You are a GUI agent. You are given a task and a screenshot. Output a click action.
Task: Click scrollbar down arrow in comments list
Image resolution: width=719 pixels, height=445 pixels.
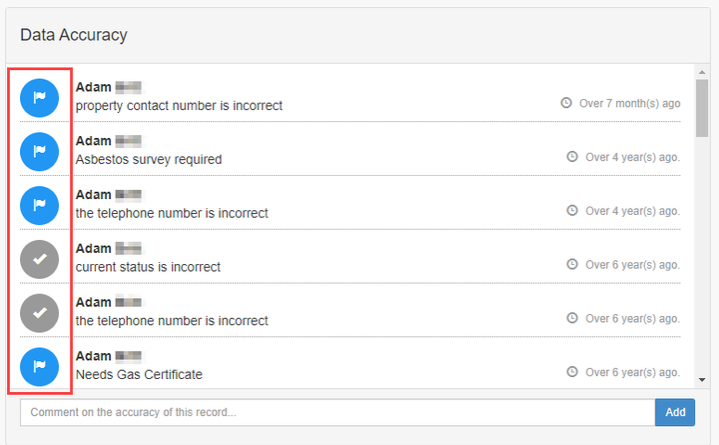pyautogui.click(x=702, y=380)
